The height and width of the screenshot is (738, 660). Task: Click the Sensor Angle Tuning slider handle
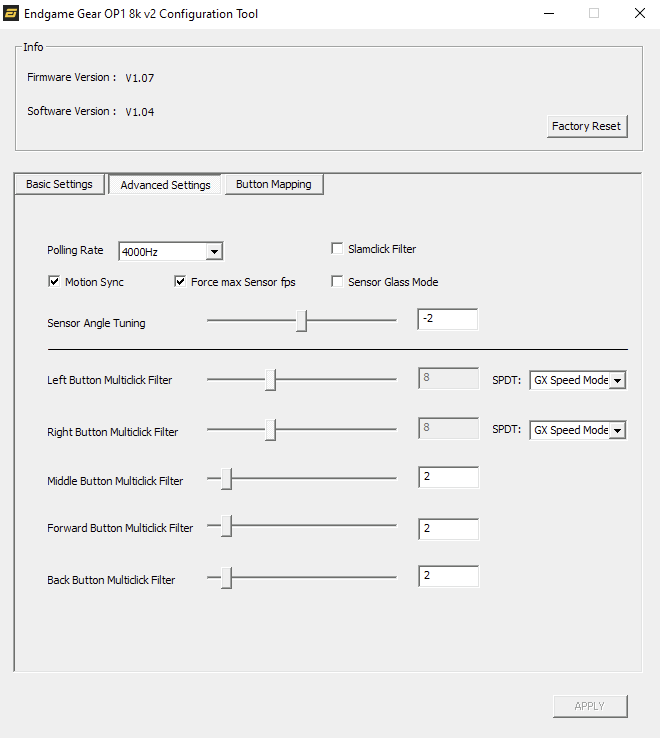point(301,321)
